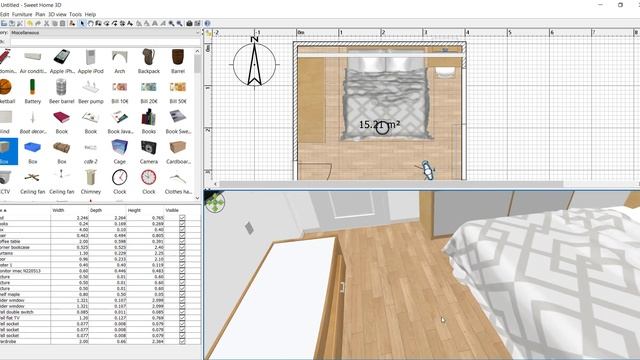Click the Cut scissors icon
The width and height of the screenshot is (640, 360).
pyautogui.click(x=47, y=24)
